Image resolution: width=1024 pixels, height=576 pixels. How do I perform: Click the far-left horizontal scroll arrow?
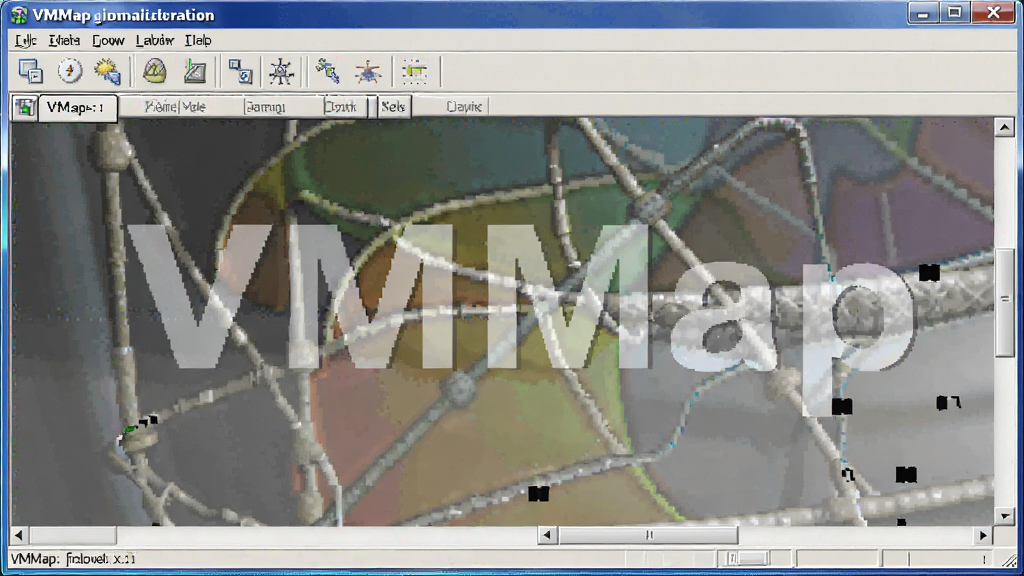[18, 536]
